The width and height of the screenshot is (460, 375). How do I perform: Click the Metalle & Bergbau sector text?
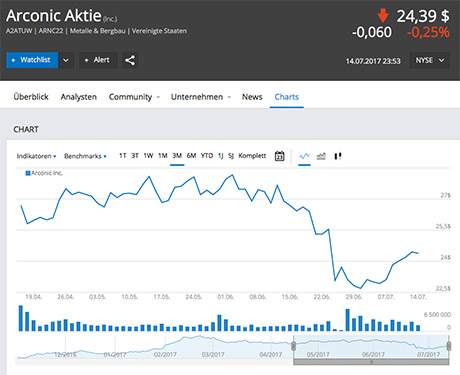98,31
